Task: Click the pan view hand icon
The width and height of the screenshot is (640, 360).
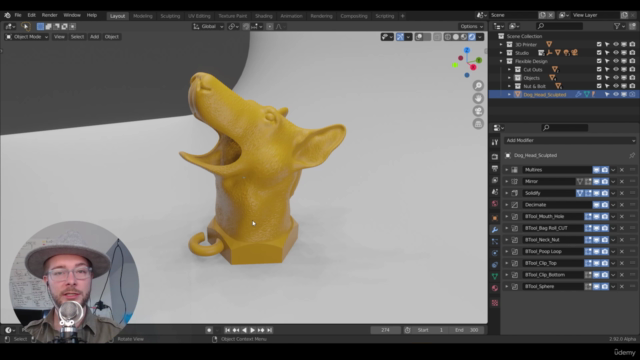Action: 478,98
